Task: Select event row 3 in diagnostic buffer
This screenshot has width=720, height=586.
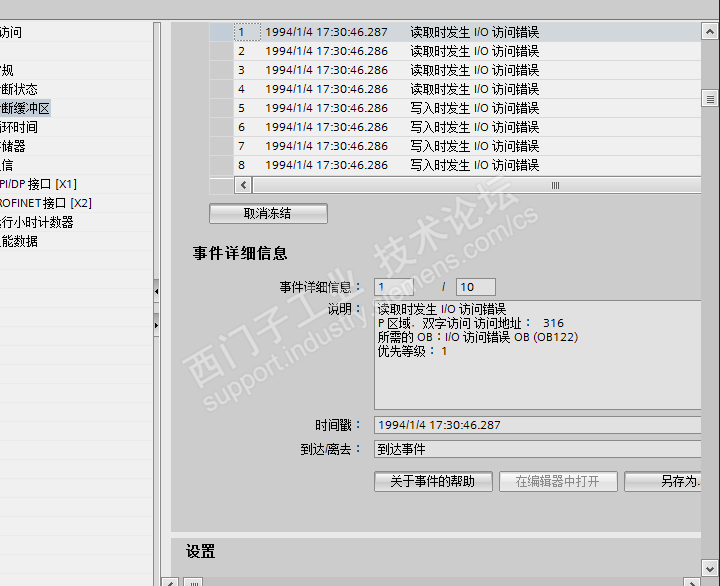Action: pyautogui.click(x=456, y=70)
